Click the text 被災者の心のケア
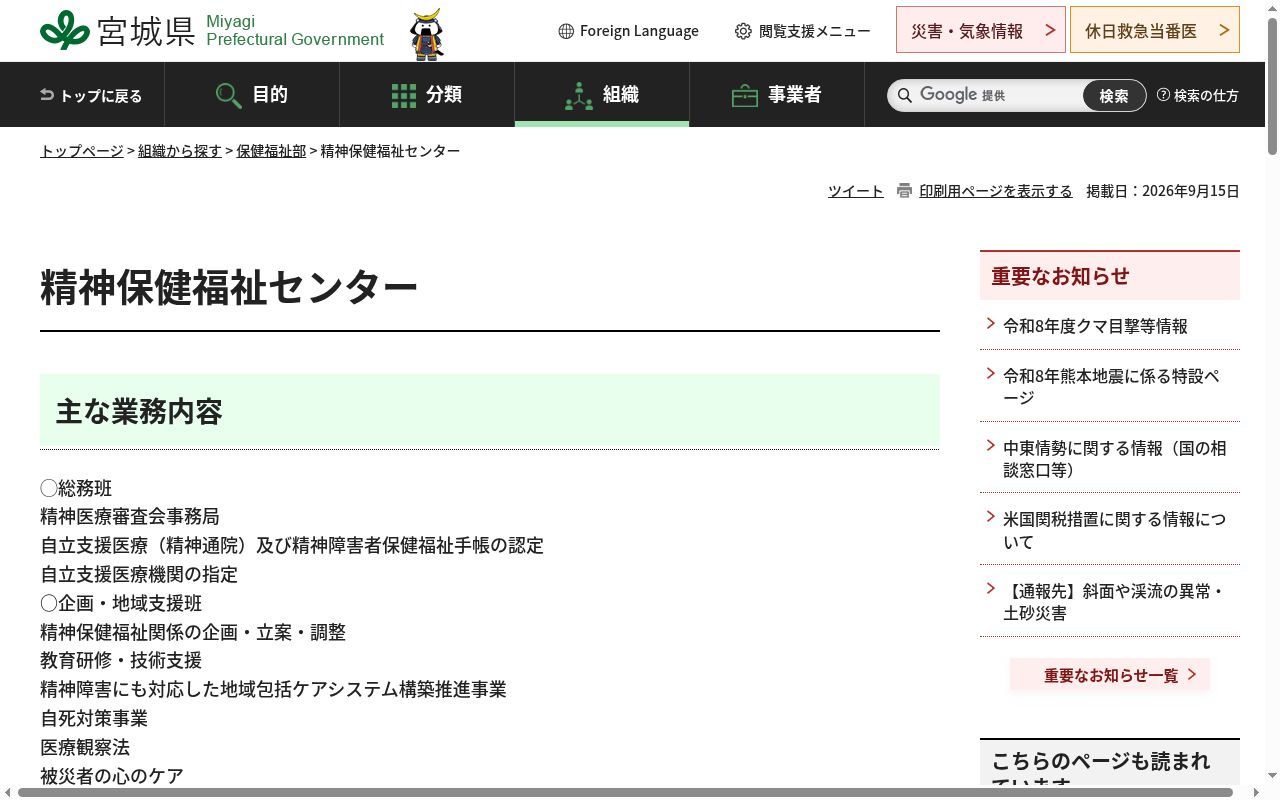This screenshot has width=1280, height=800. click(112, 776)
